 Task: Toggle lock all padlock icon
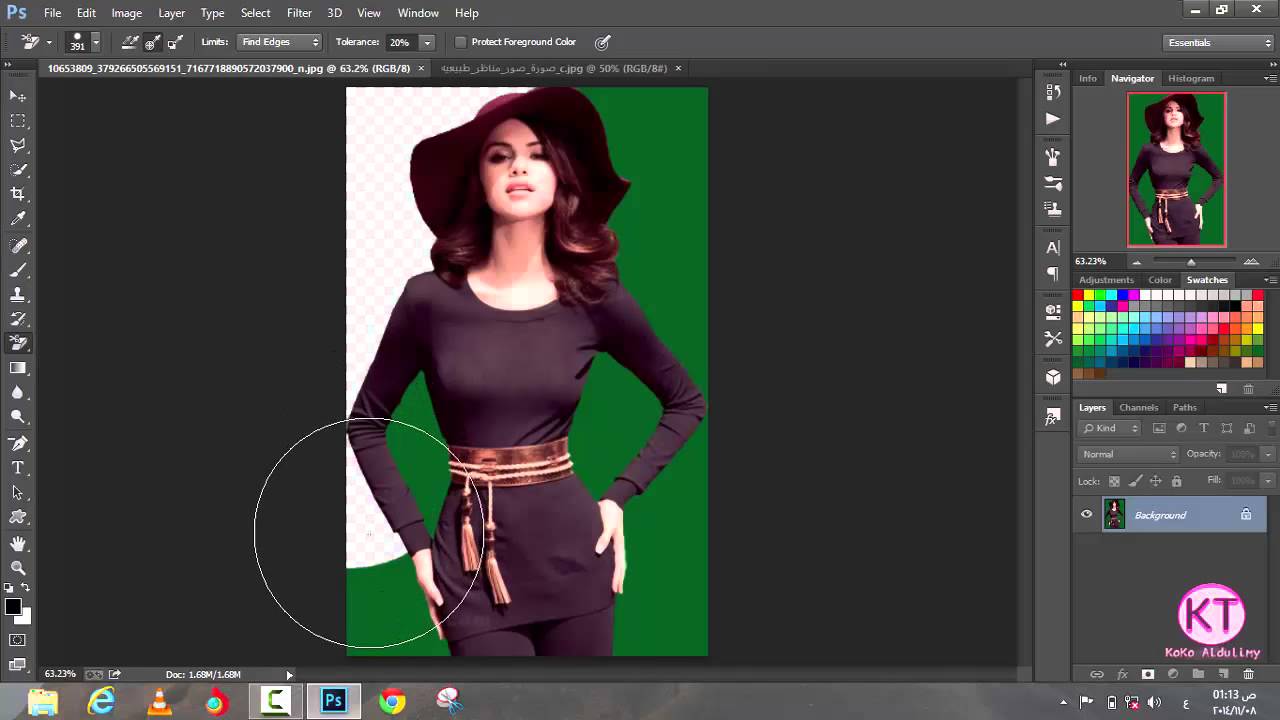tap(1176, 481)
